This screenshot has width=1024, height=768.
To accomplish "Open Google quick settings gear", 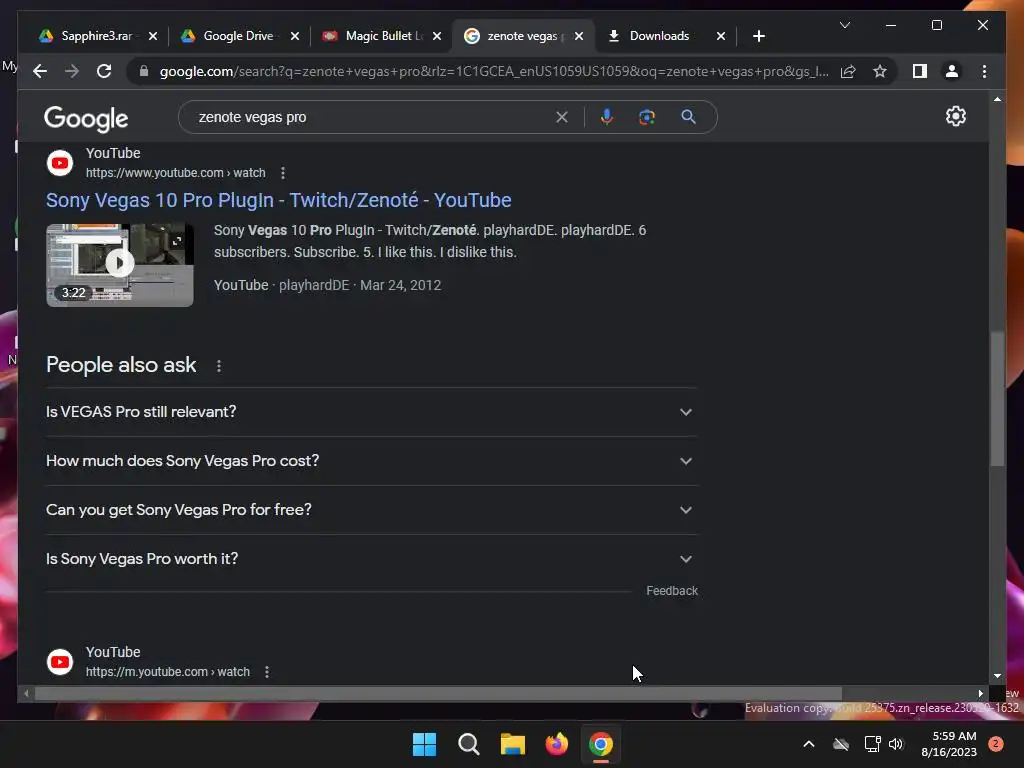I will [x=955, y=116].
